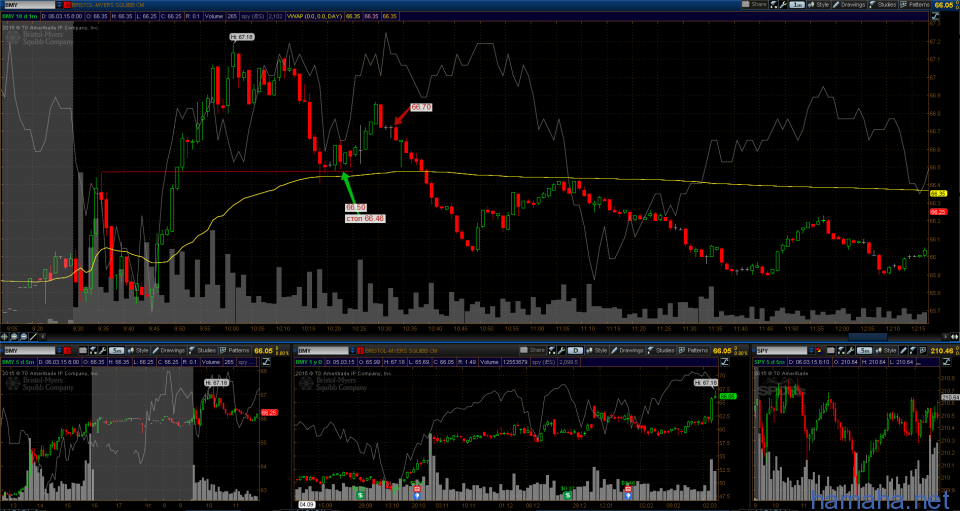Click scroll right arrow under main chart
The image size is (960, 511).
pos(944,337)
